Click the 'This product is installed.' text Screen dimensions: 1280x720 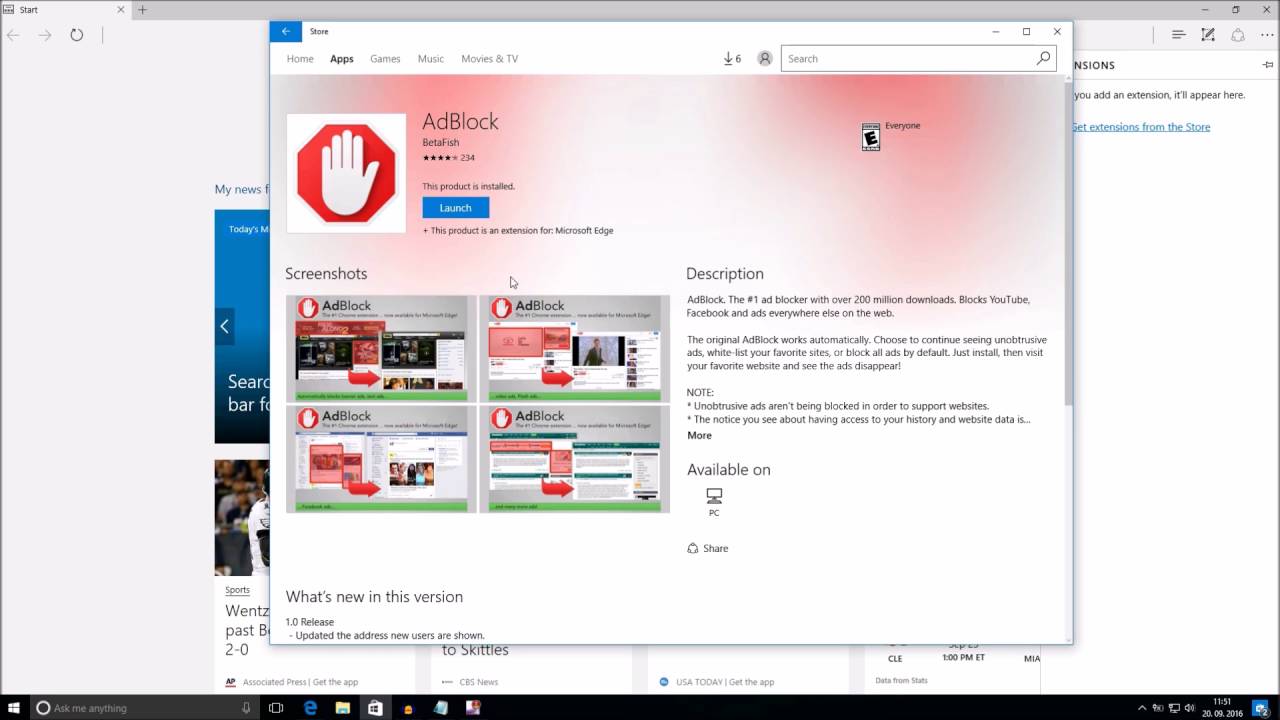[468, 186]
